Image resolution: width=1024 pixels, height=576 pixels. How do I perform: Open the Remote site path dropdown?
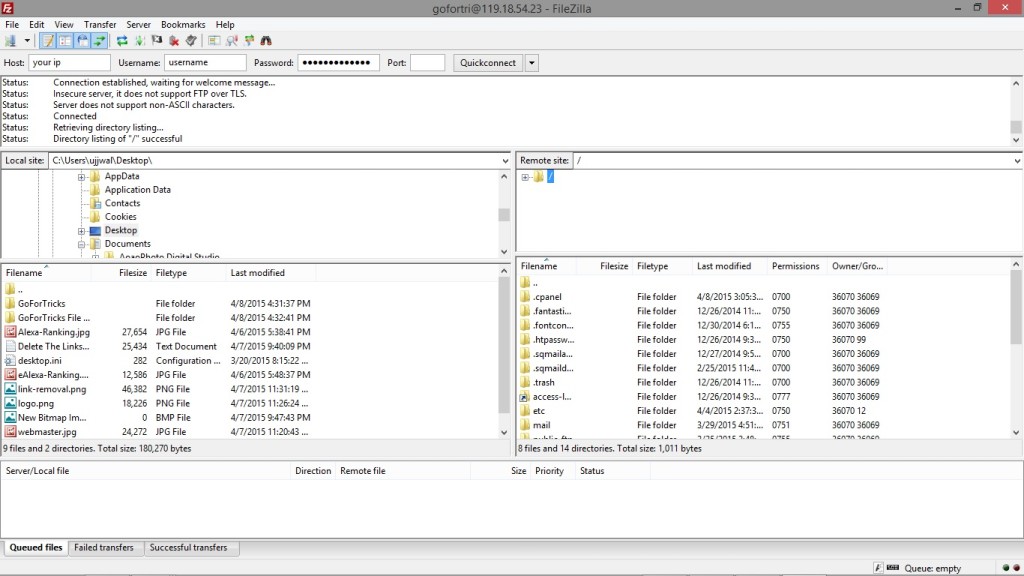pyautogui.click(x=1017, y=161)
